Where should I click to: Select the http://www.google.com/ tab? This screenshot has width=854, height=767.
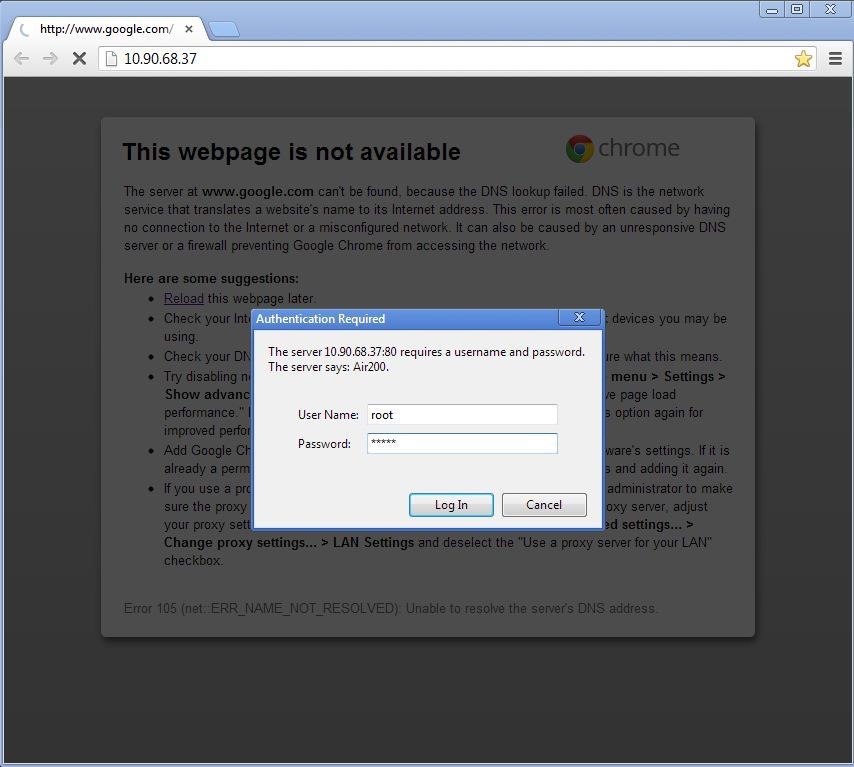(x=106, y=29)
